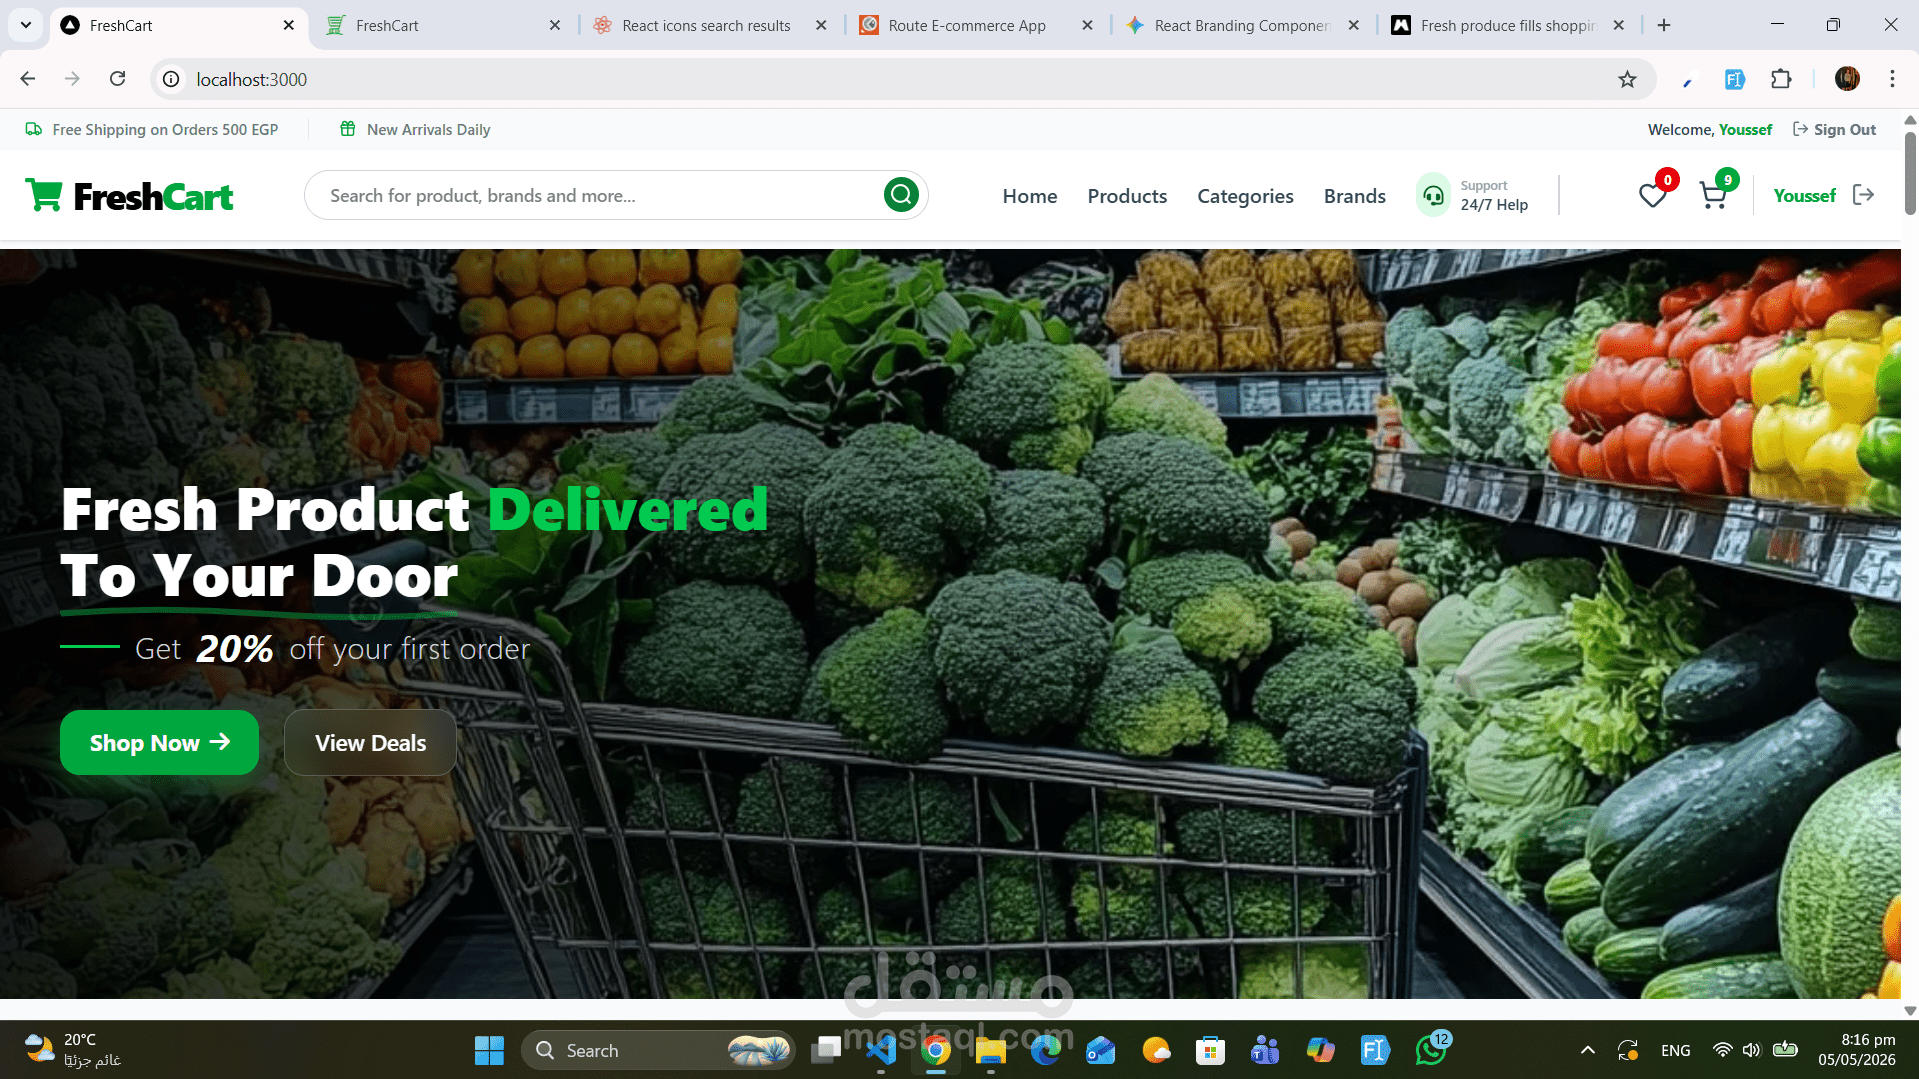Click the ENG language indicator
The width and height of the screenshot is (1919, 1079).
(1675, 1050)
